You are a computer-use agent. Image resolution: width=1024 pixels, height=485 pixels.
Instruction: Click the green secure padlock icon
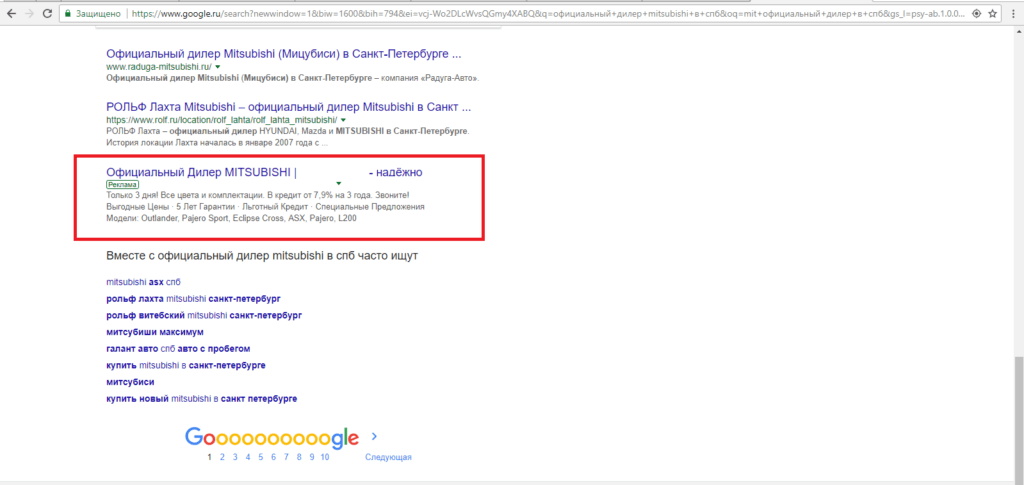point(68,13)
